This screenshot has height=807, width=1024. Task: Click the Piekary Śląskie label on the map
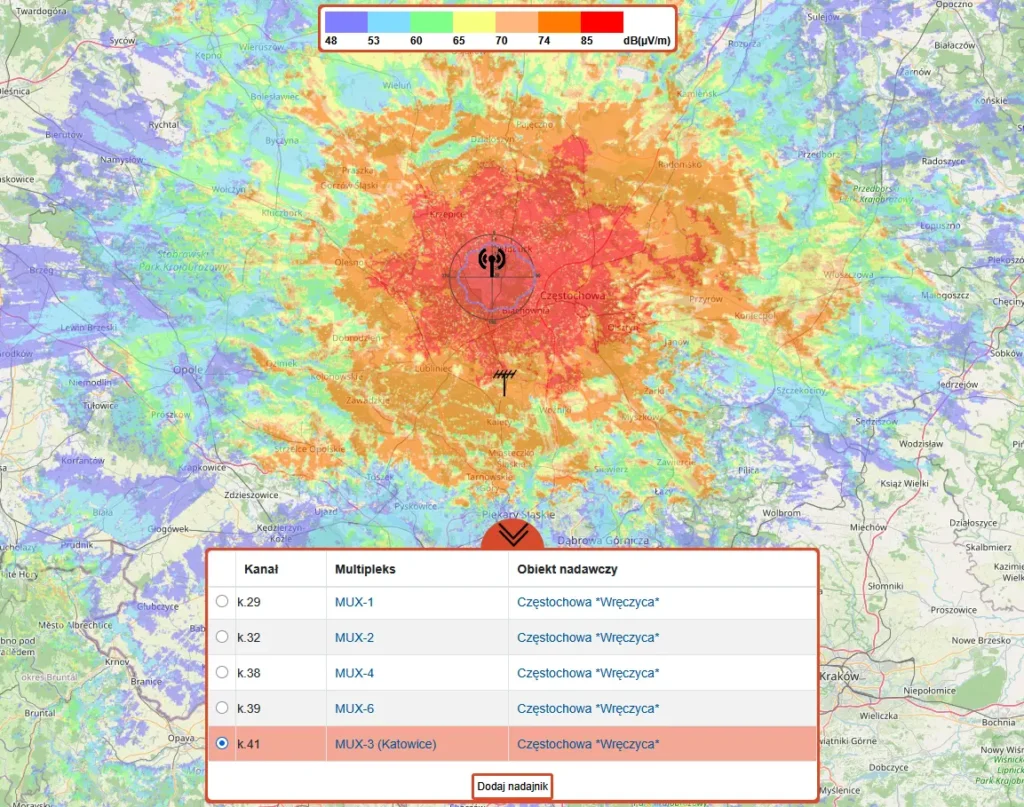[519, 514]
